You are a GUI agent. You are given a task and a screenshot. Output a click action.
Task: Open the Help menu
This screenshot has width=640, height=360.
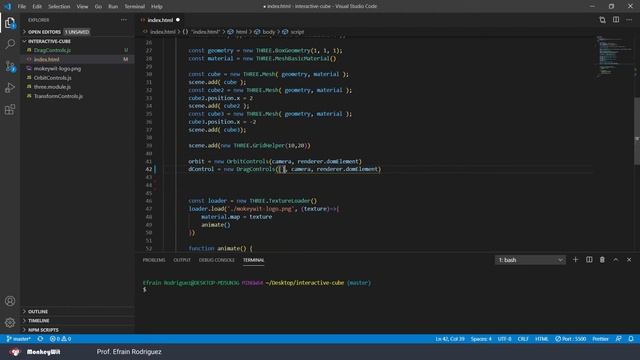tap(157, 7)
